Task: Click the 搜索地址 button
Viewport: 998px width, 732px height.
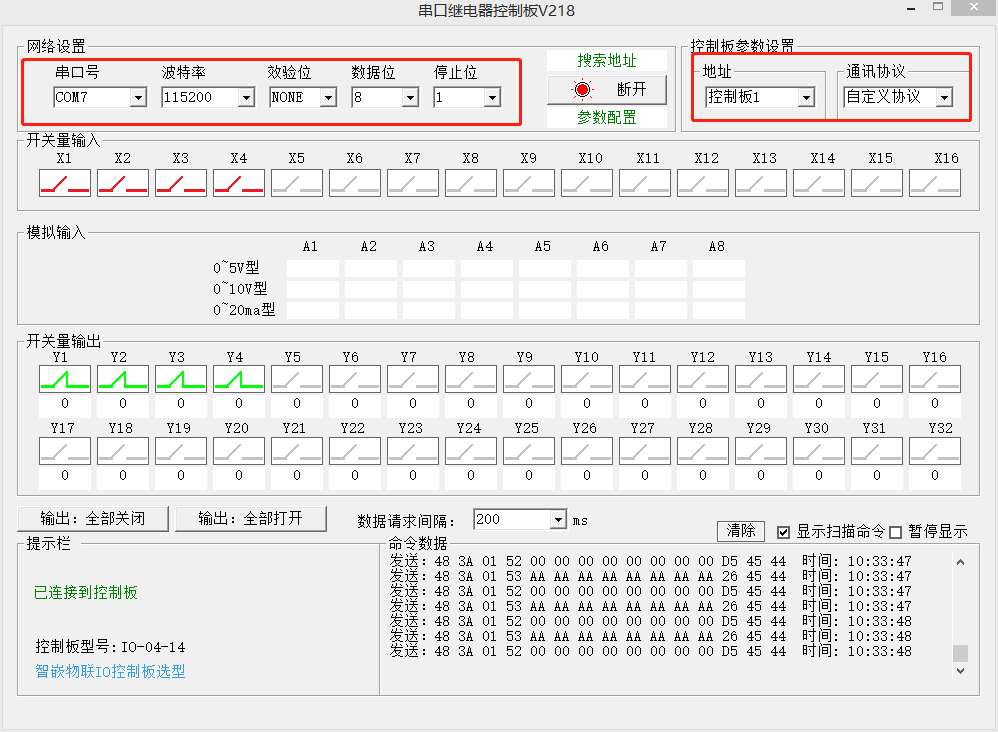Action: [607, 60]
